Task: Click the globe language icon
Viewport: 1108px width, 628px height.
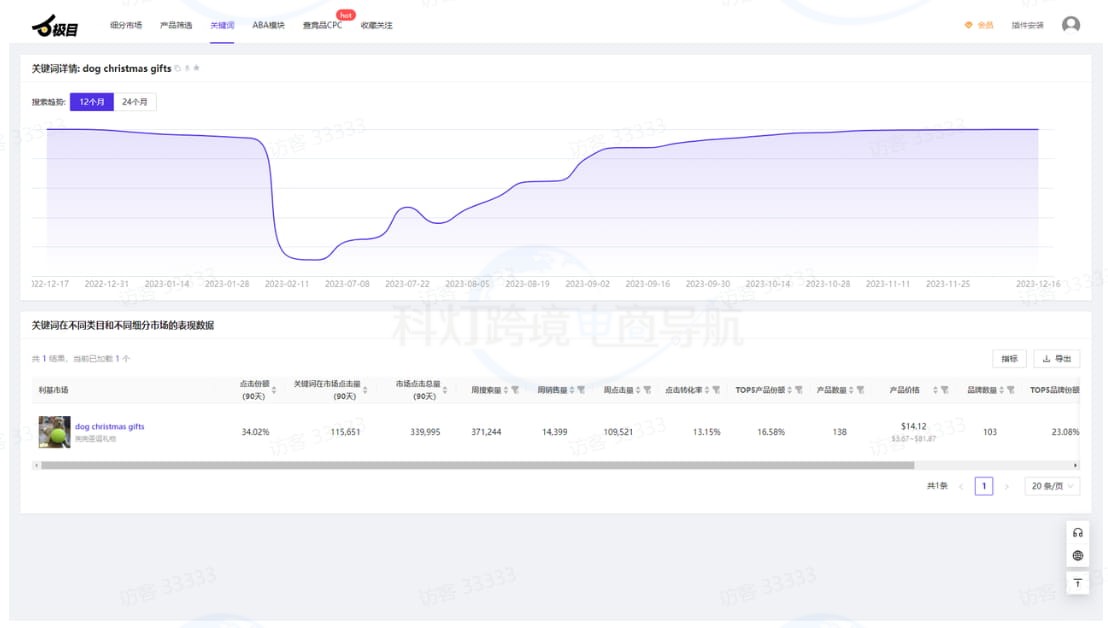Action: point(1077,556)
